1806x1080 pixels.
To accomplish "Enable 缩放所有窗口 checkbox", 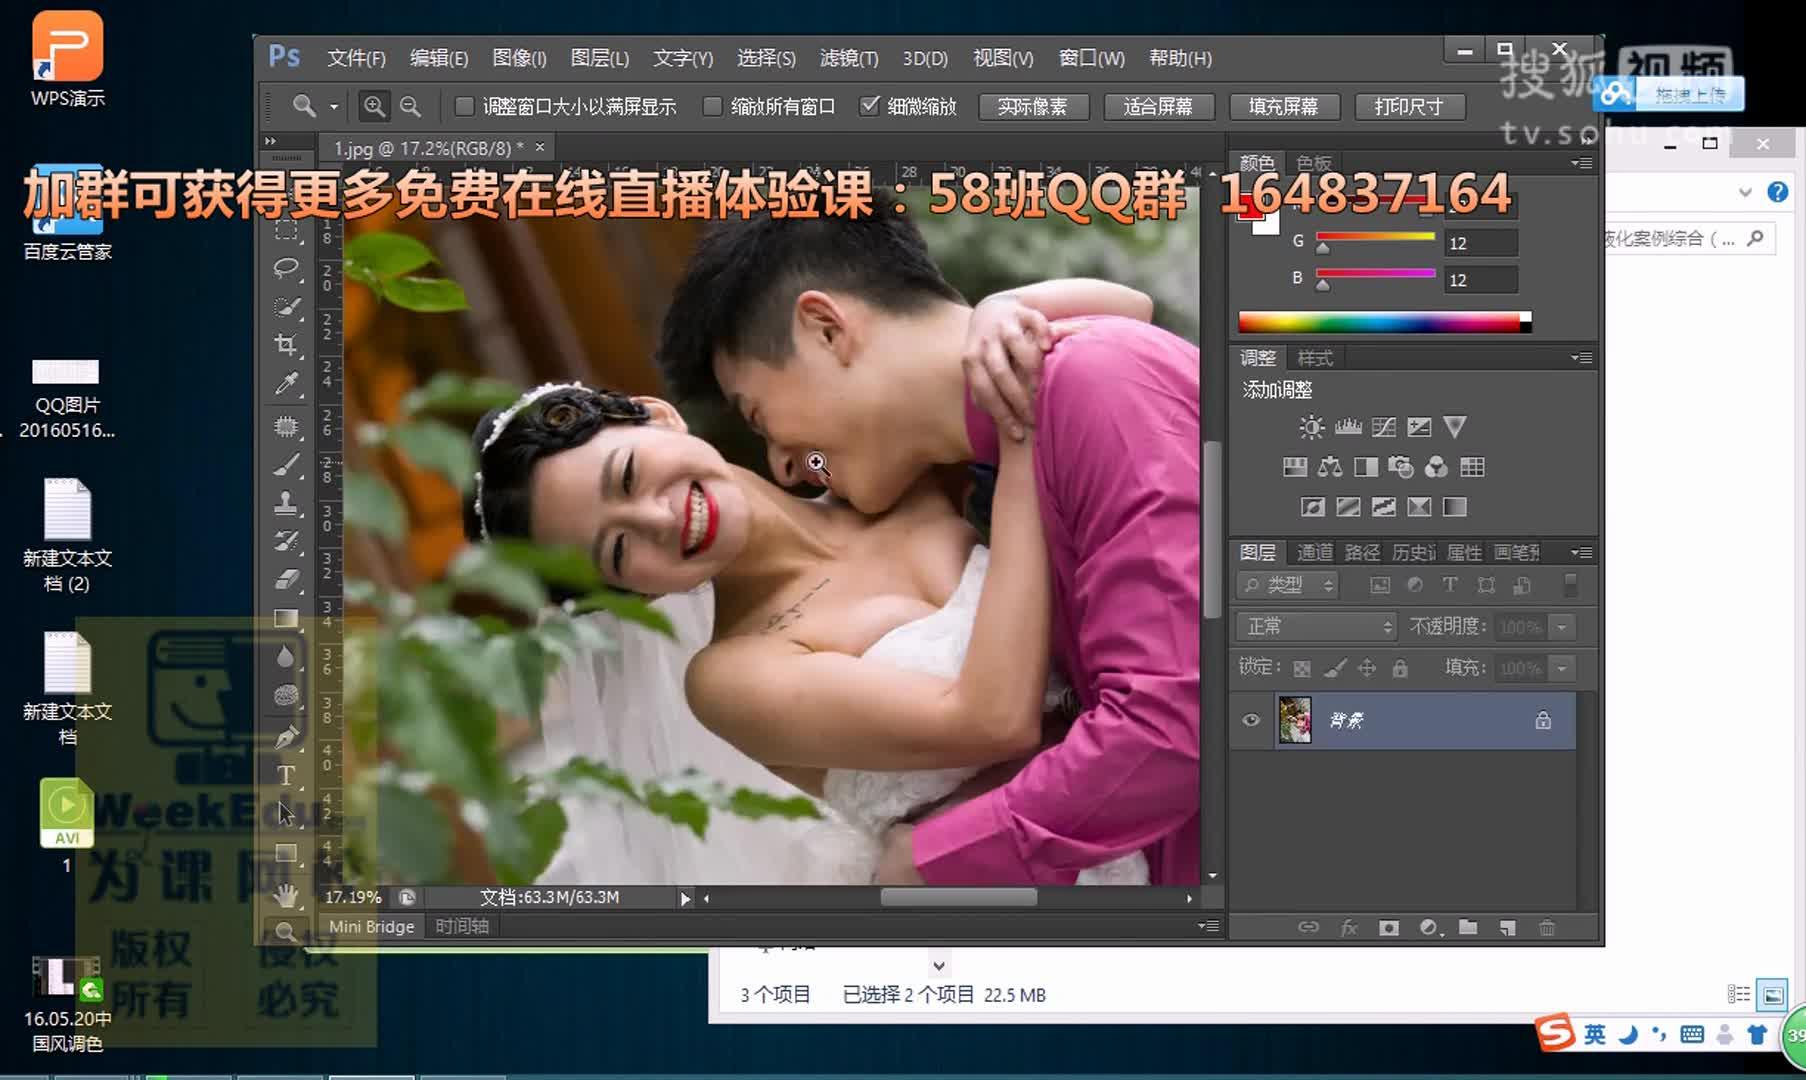I will click(x=711, y=106).
